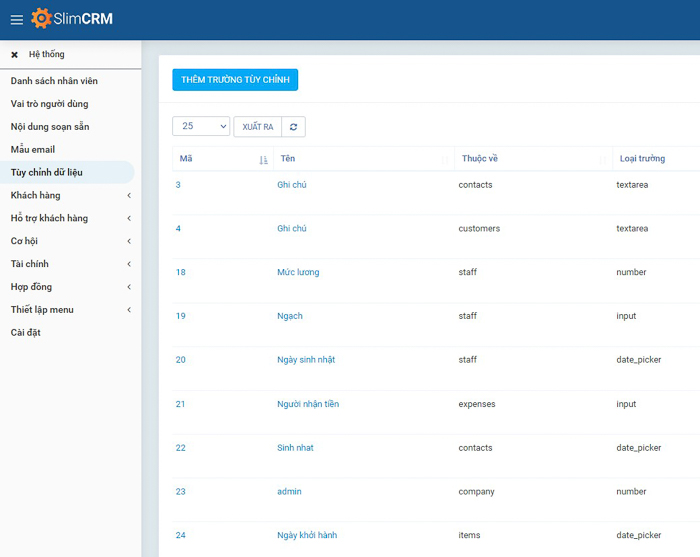Open Nội dung soạn sẵn
The image size is (700, 557).
[50, 127]
